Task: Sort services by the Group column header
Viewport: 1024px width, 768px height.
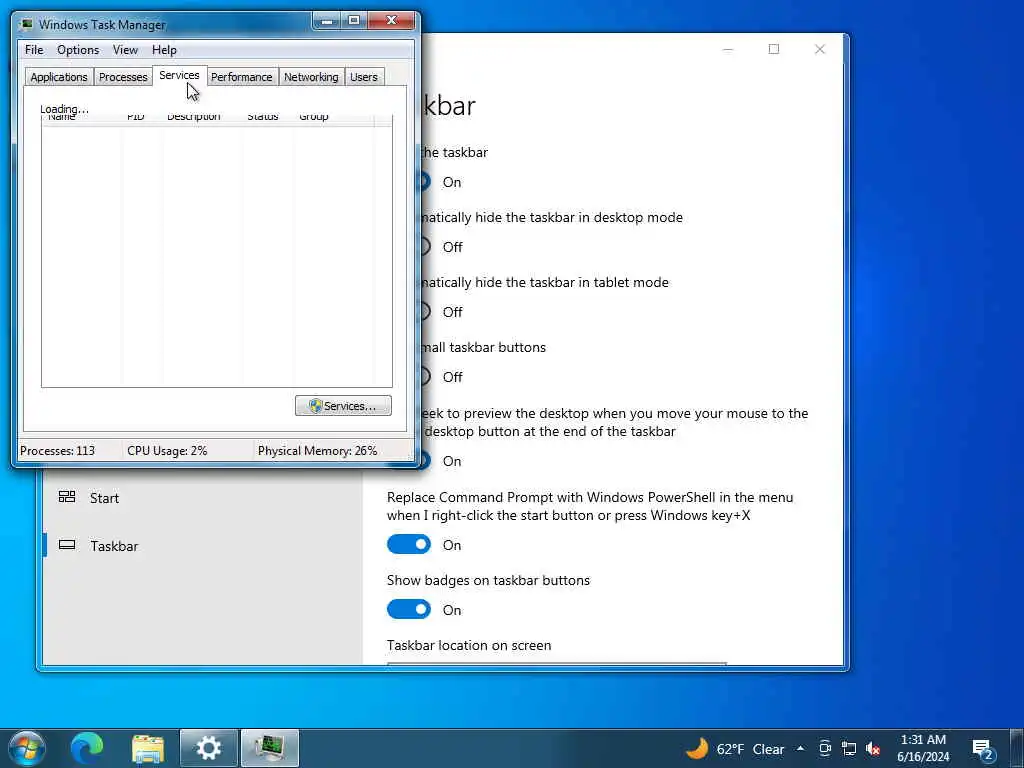Action: (x=333, y=118)
